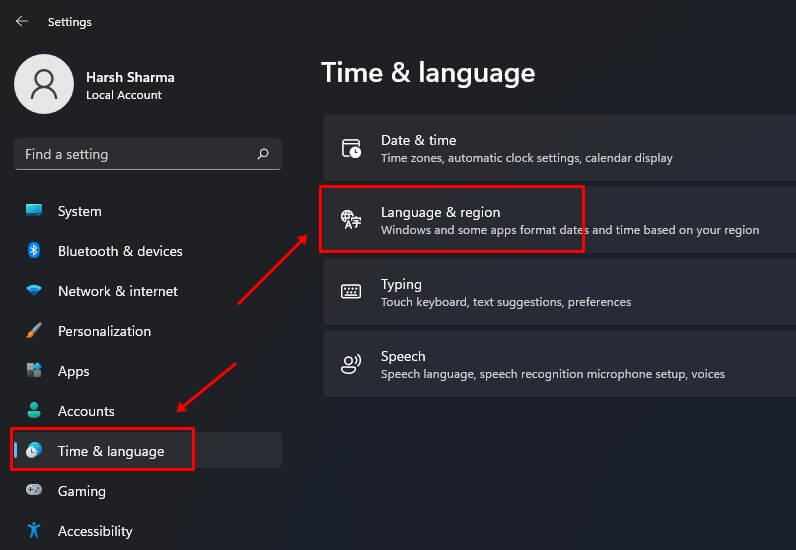The height and width of the screenshot is (550, 796).
Task: Click the user avatar picture
Action: [44, 84]
